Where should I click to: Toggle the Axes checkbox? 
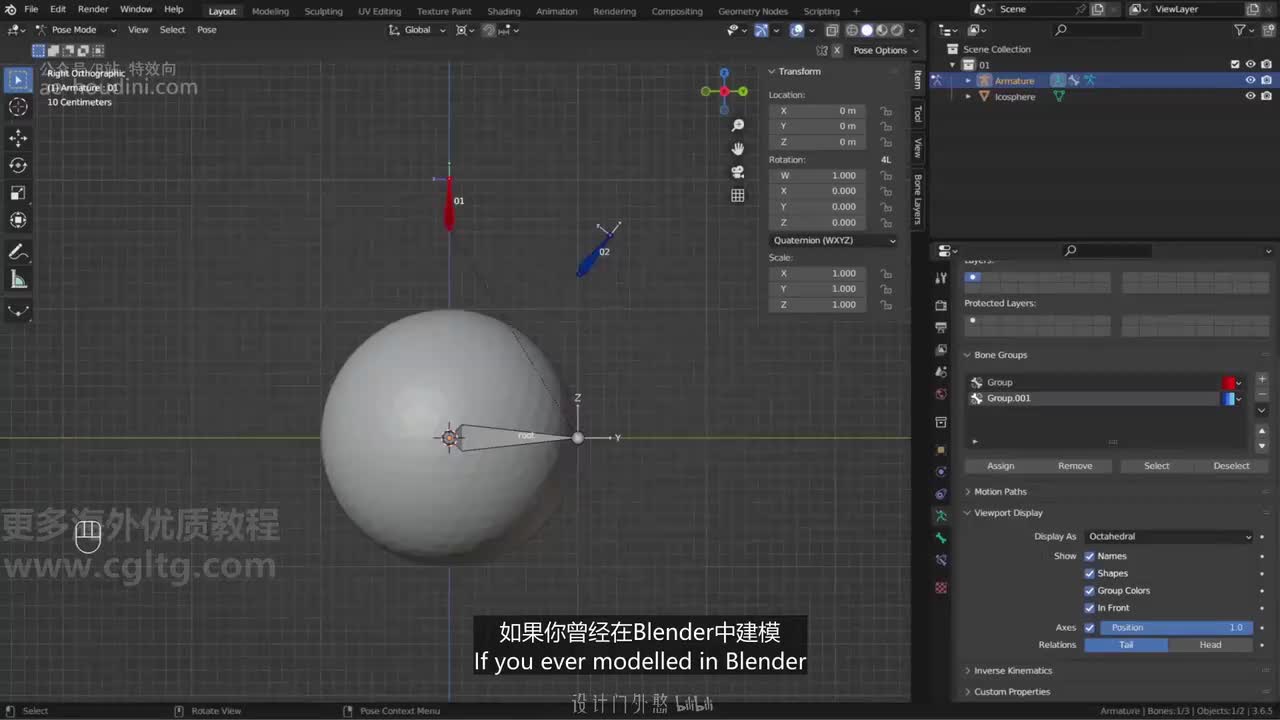tap(1090, 628)
